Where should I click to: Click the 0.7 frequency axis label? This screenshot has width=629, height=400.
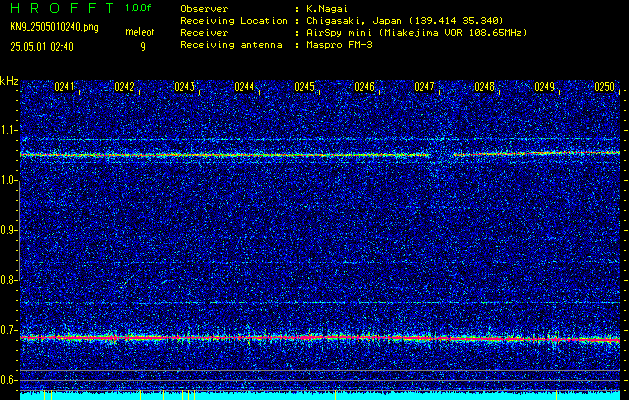(8, 330)
